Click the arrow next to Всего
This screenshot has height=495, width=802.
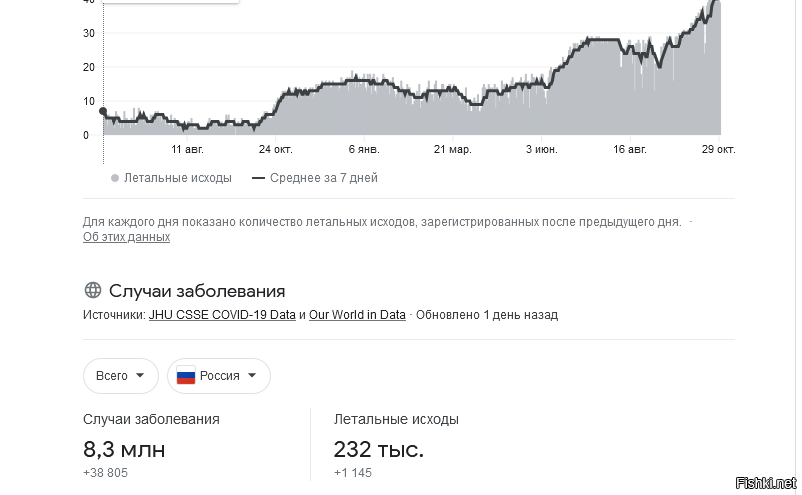pyautogui.click(x=140, y=375)
